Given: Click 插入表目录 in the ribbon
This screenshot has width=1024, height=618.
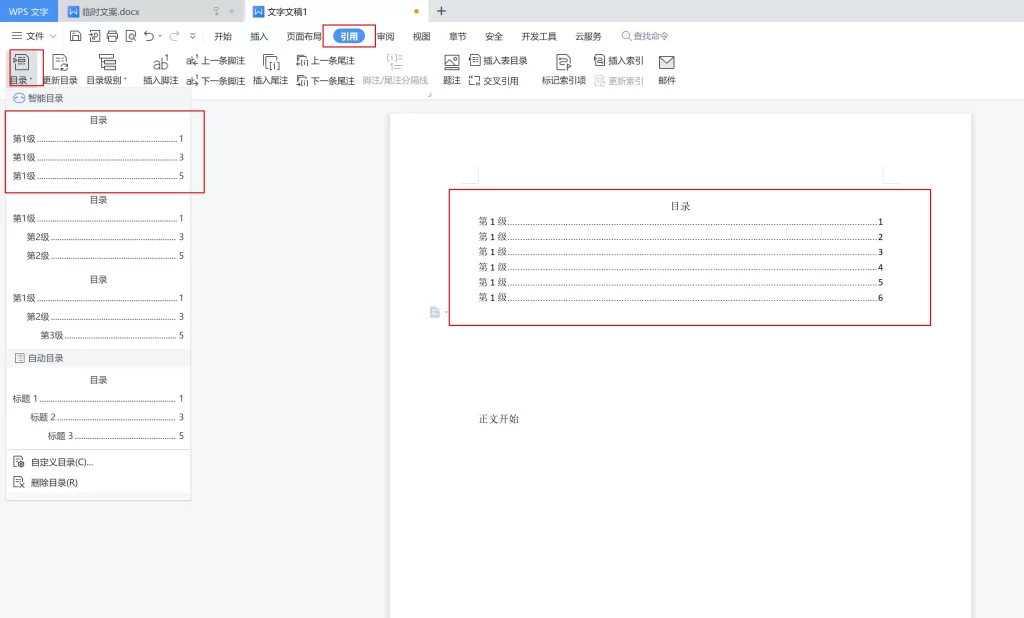Looking at the screenshot, I should (498, 61).
